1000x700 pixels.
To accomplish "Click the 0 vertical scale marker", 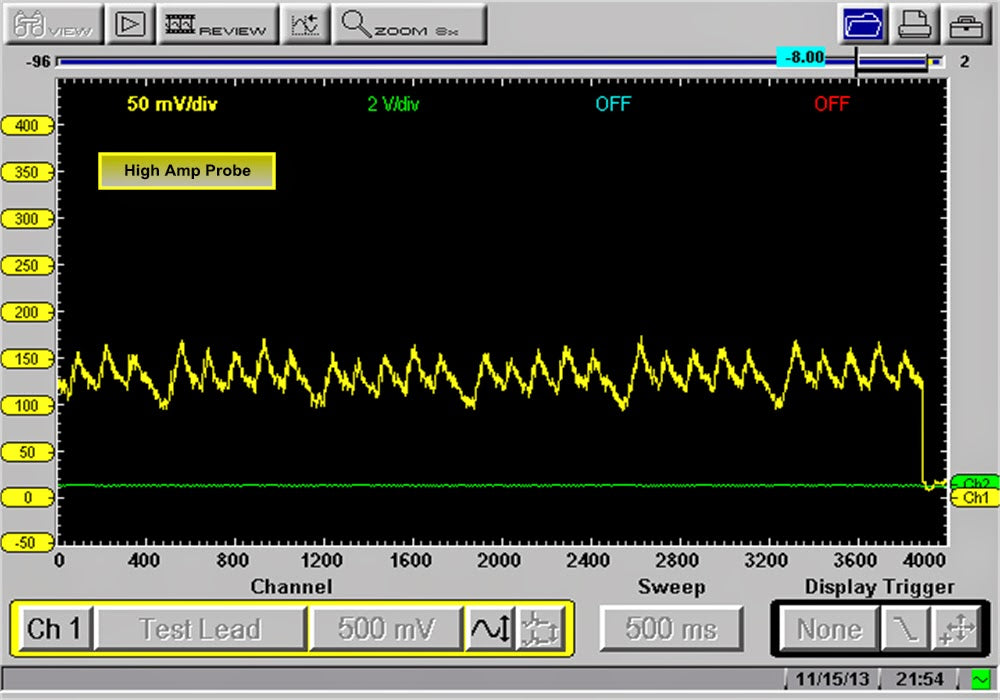I will pyautogui.click(x=27, y=497).
